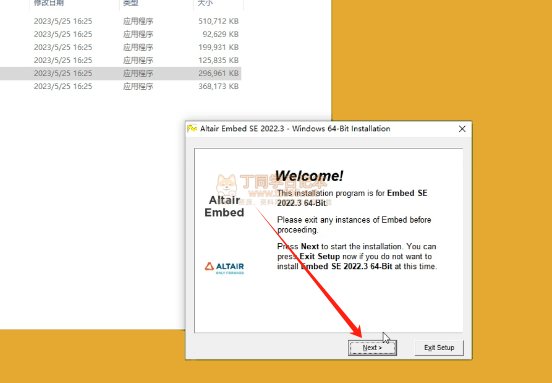552x383 pixels.
Task: Click the Next > button
Action: [x=372, y=347]
